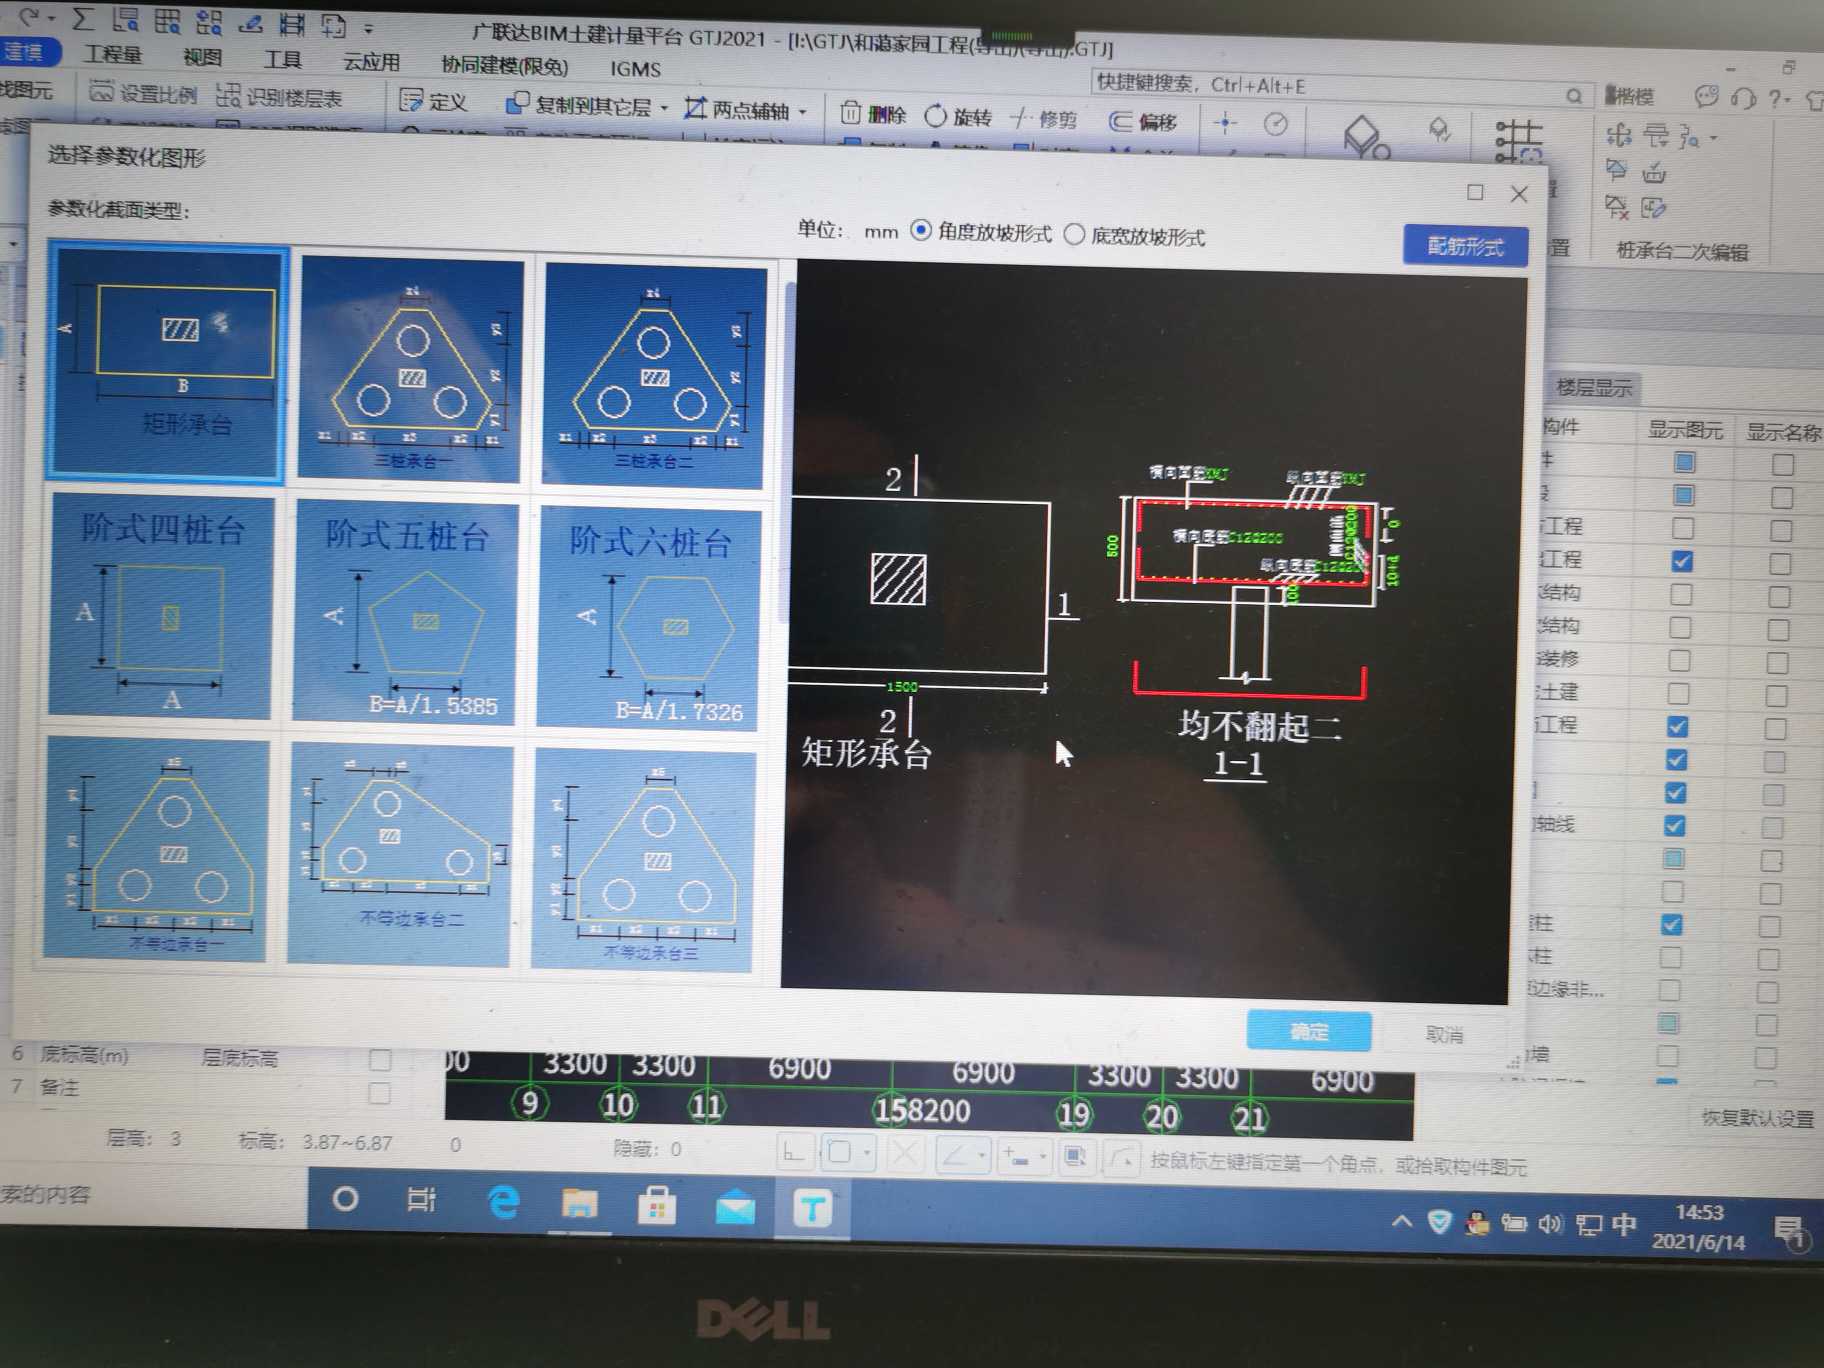
Task: Click the 设置比例 tool
Action: (143, 93)
